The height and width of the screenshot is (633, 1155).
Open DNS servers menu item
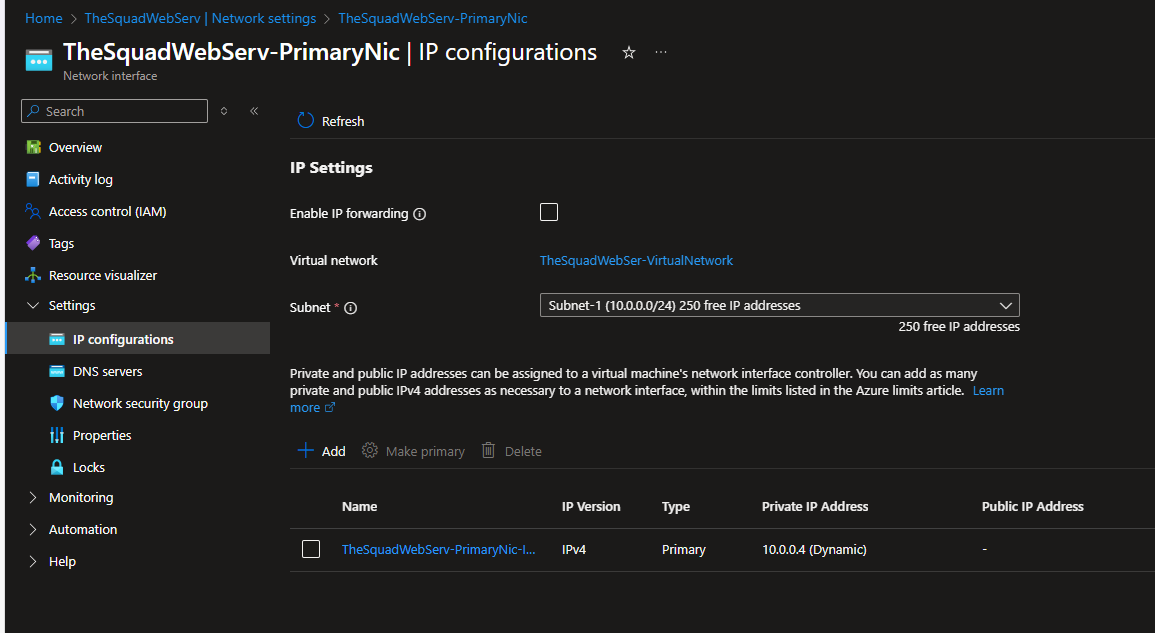(108, 371)
